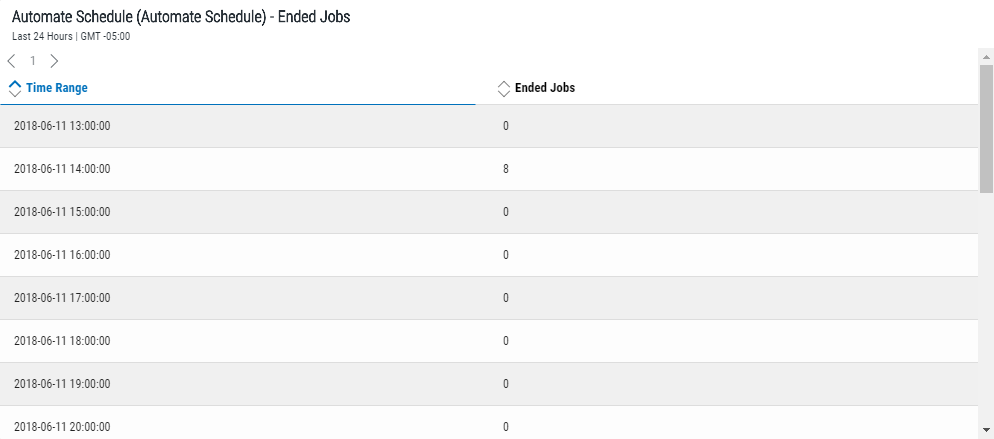
Task: Click the Ended Jobs sort icon
Action: click(504, 88)
